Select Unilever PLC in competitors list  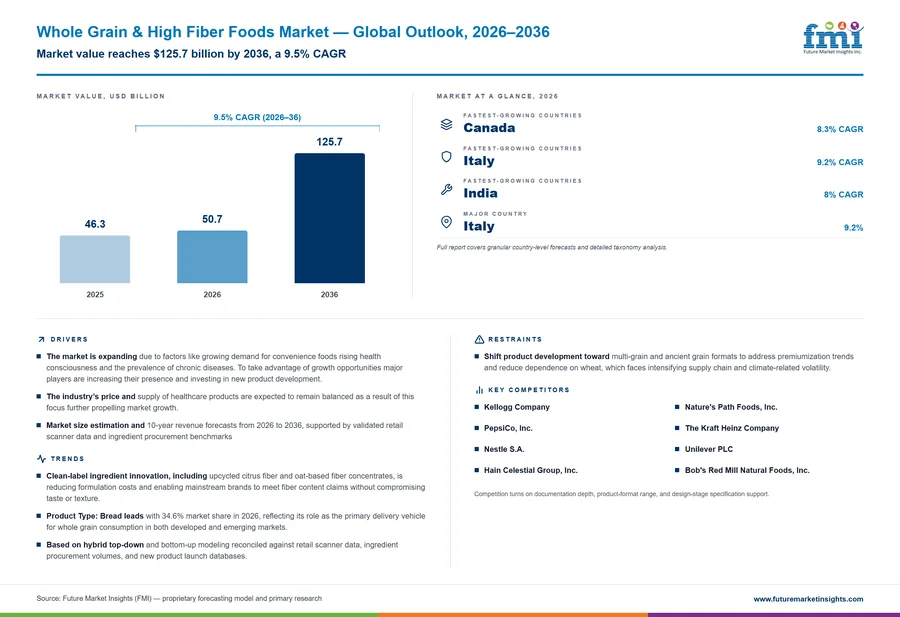coord(708,449)
